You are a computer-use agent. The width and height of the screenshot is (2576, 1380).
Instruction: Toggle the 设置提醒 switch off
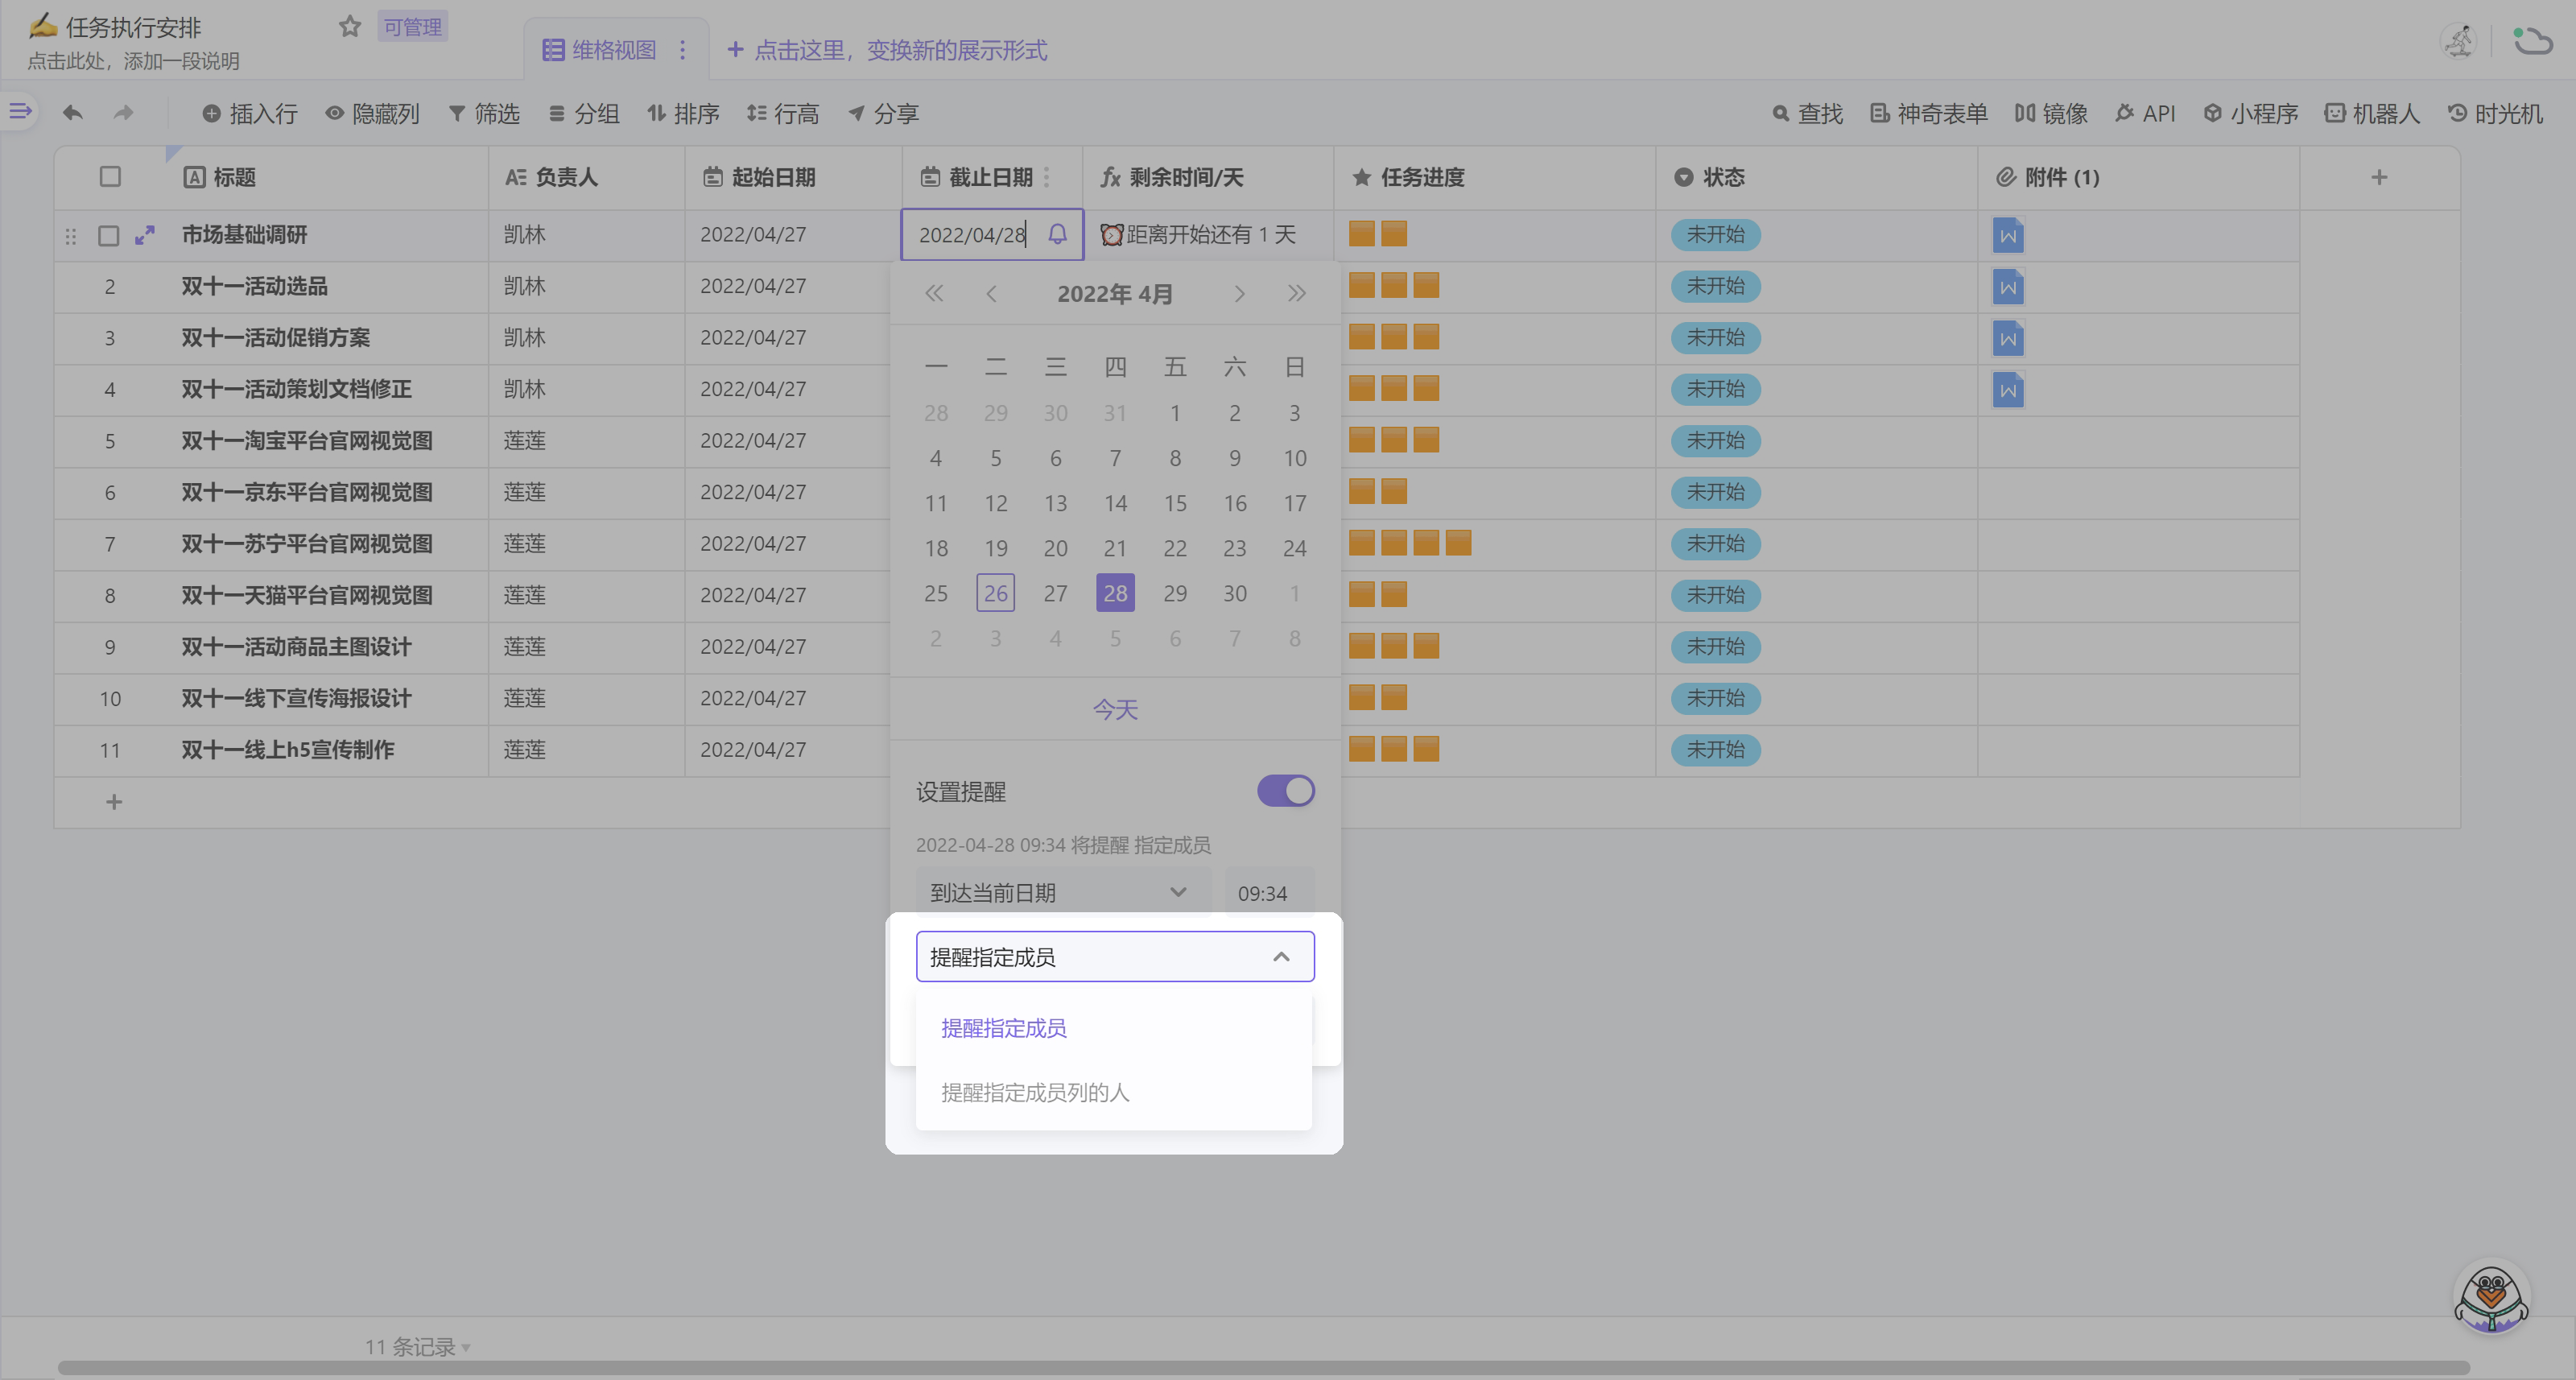point(1285,791)
